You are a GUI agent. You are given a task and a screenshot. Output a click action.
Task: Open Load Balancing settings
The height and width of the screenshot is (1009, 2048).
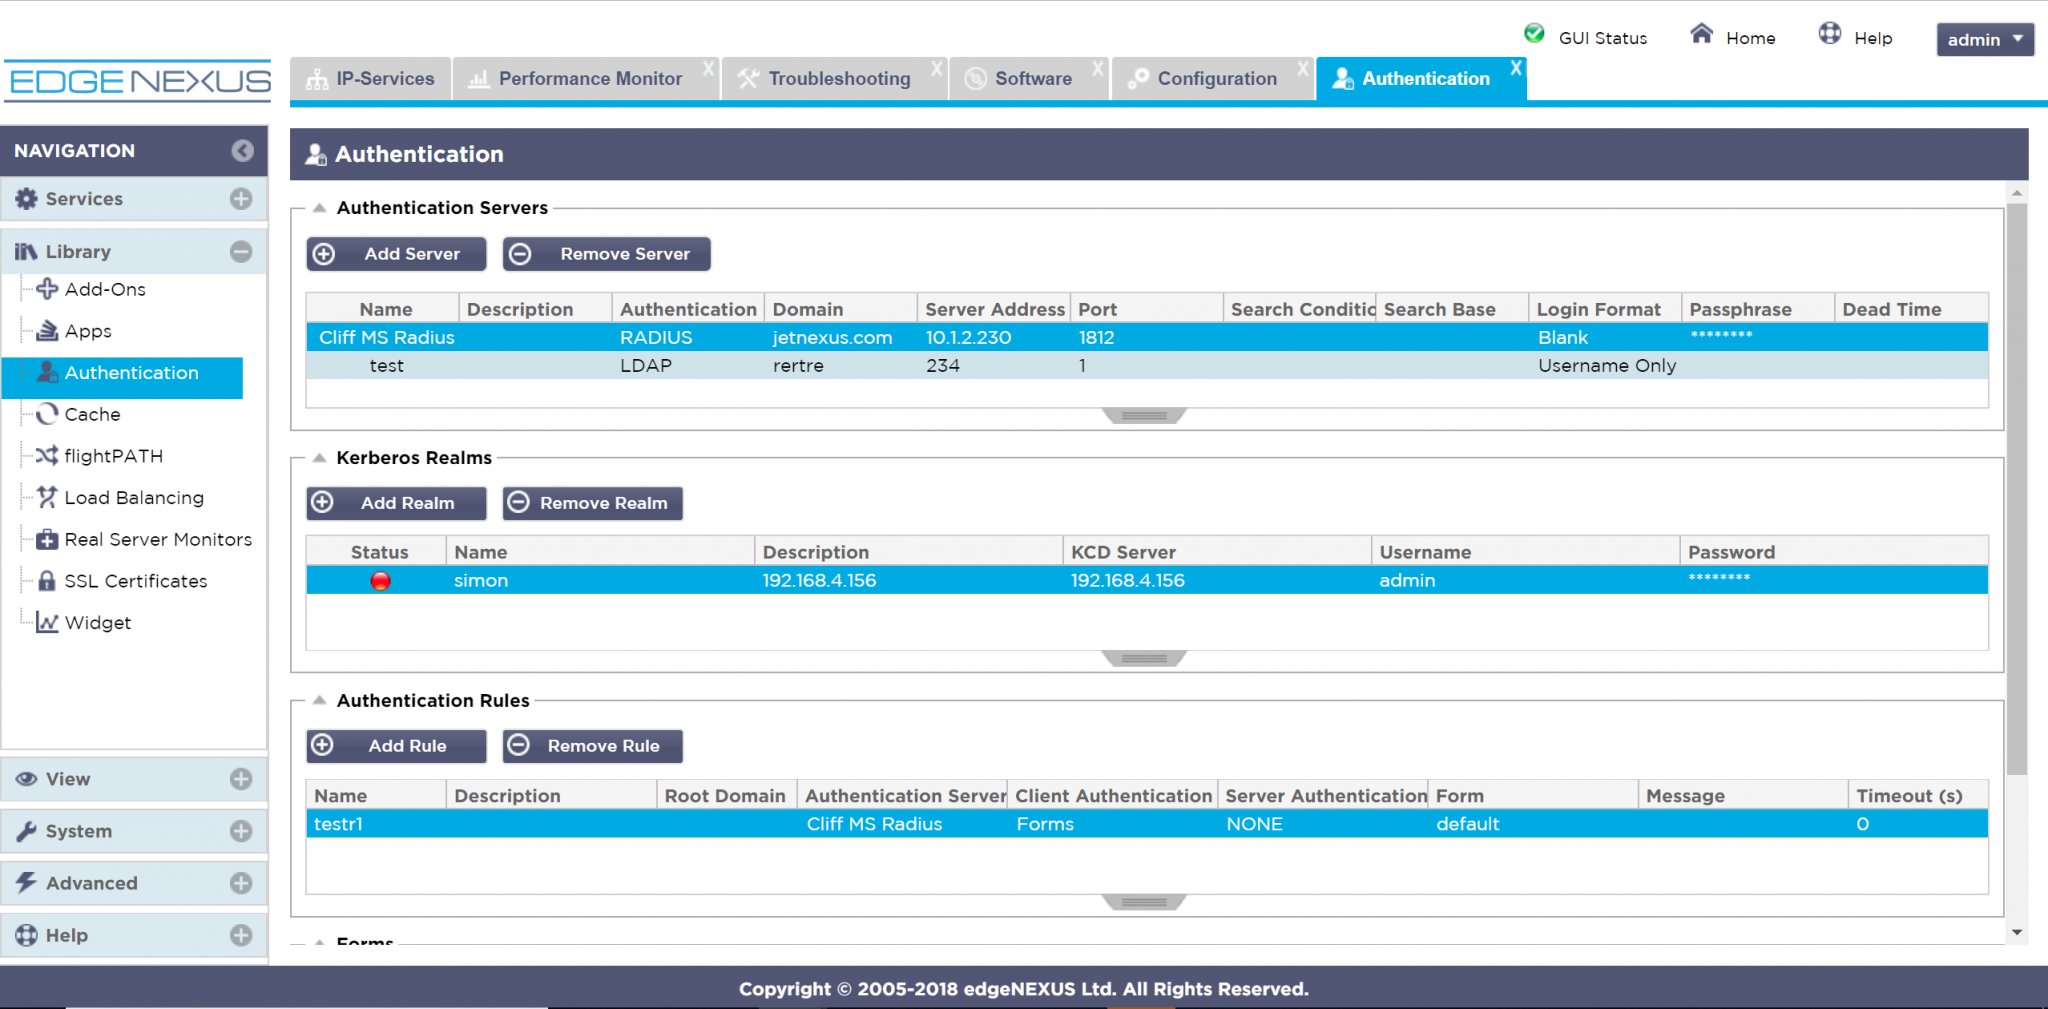pyautogui.click(x=133, y=497)
